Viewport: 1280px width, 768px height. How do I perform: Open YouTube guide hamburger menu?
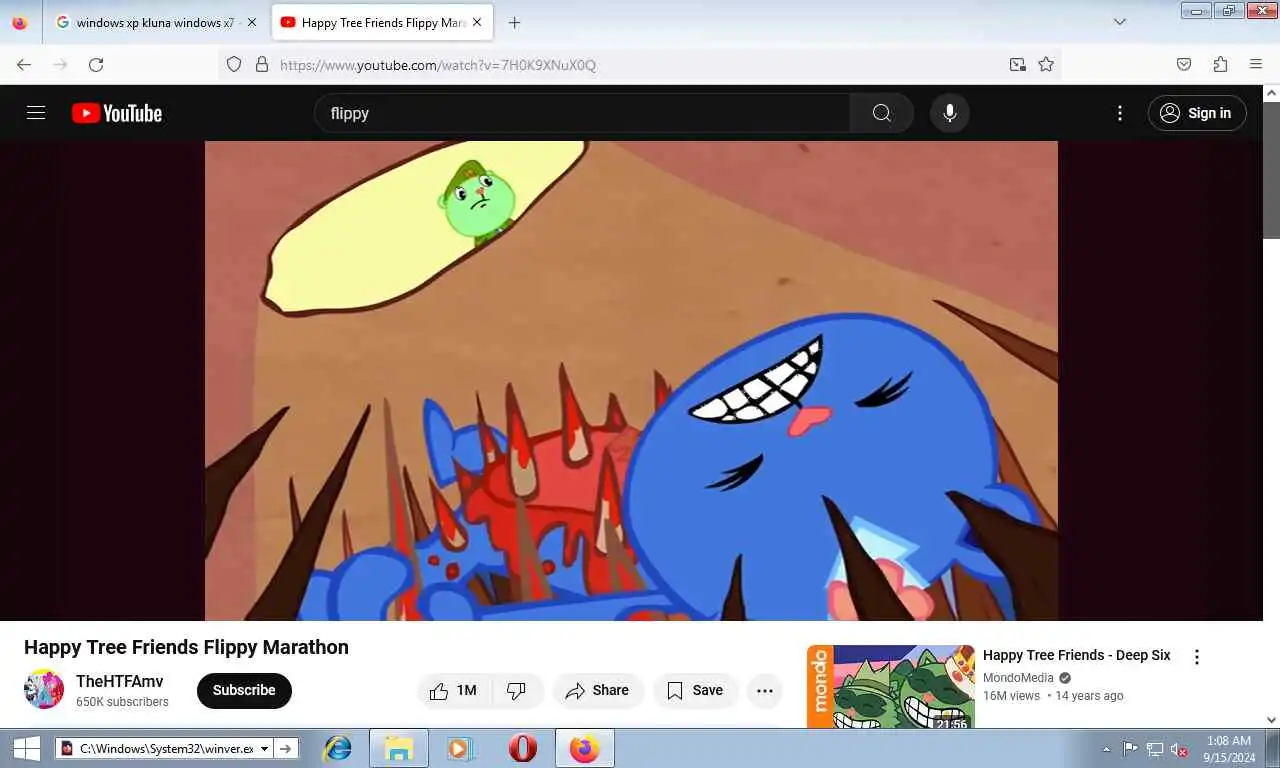[36, 113]
